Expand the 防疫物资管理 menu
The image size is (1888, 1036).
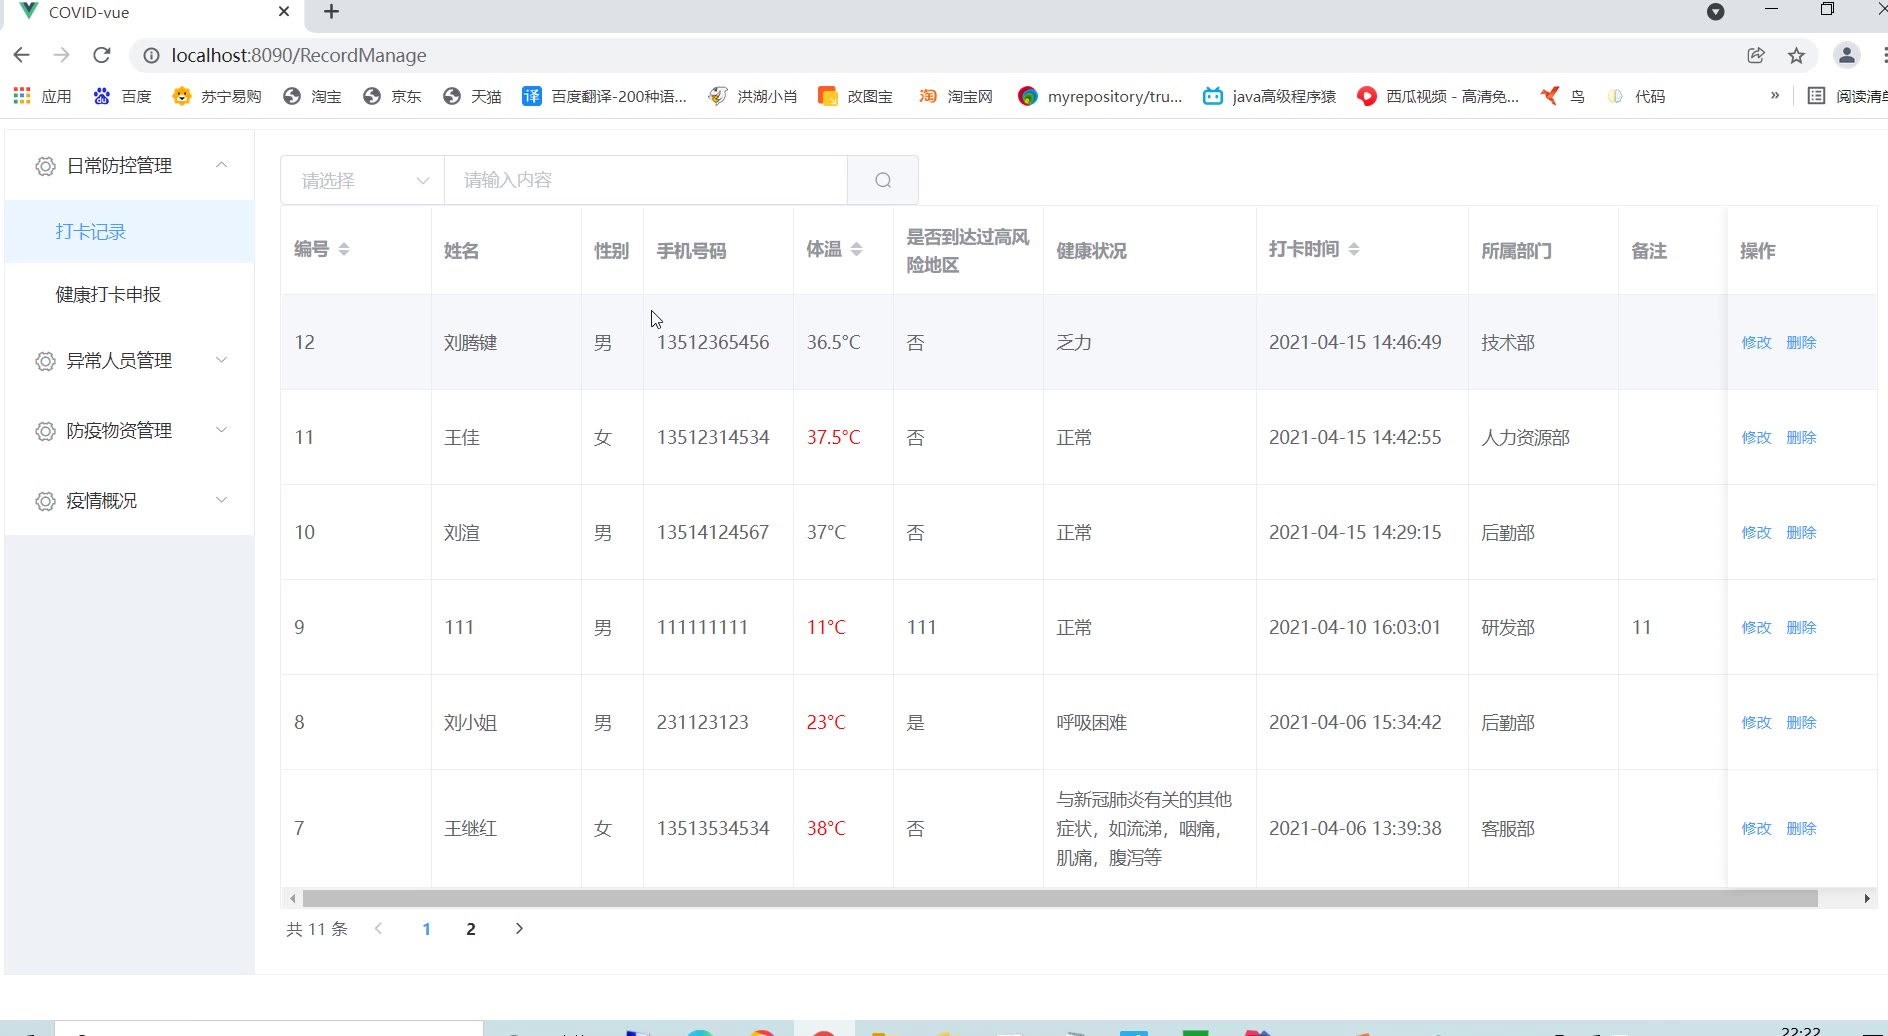(x=130, y=430)
